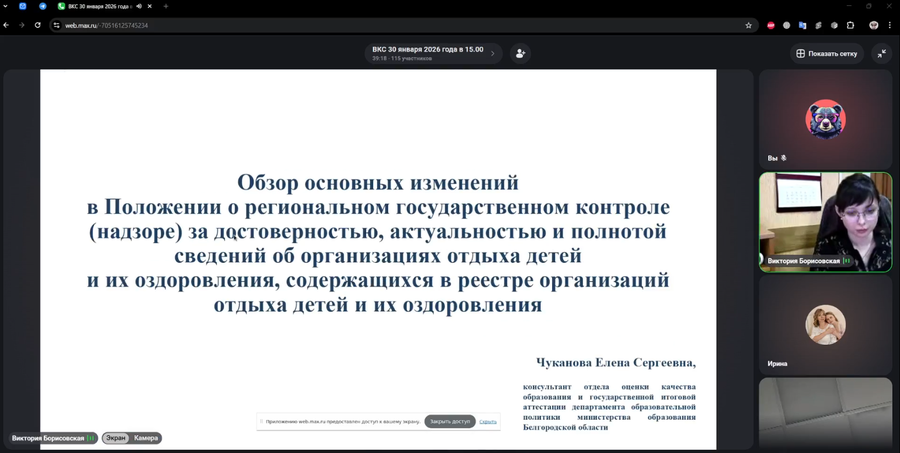900x453 pixels.
Task: Switch to the Экран view
Action: (116, 438)
